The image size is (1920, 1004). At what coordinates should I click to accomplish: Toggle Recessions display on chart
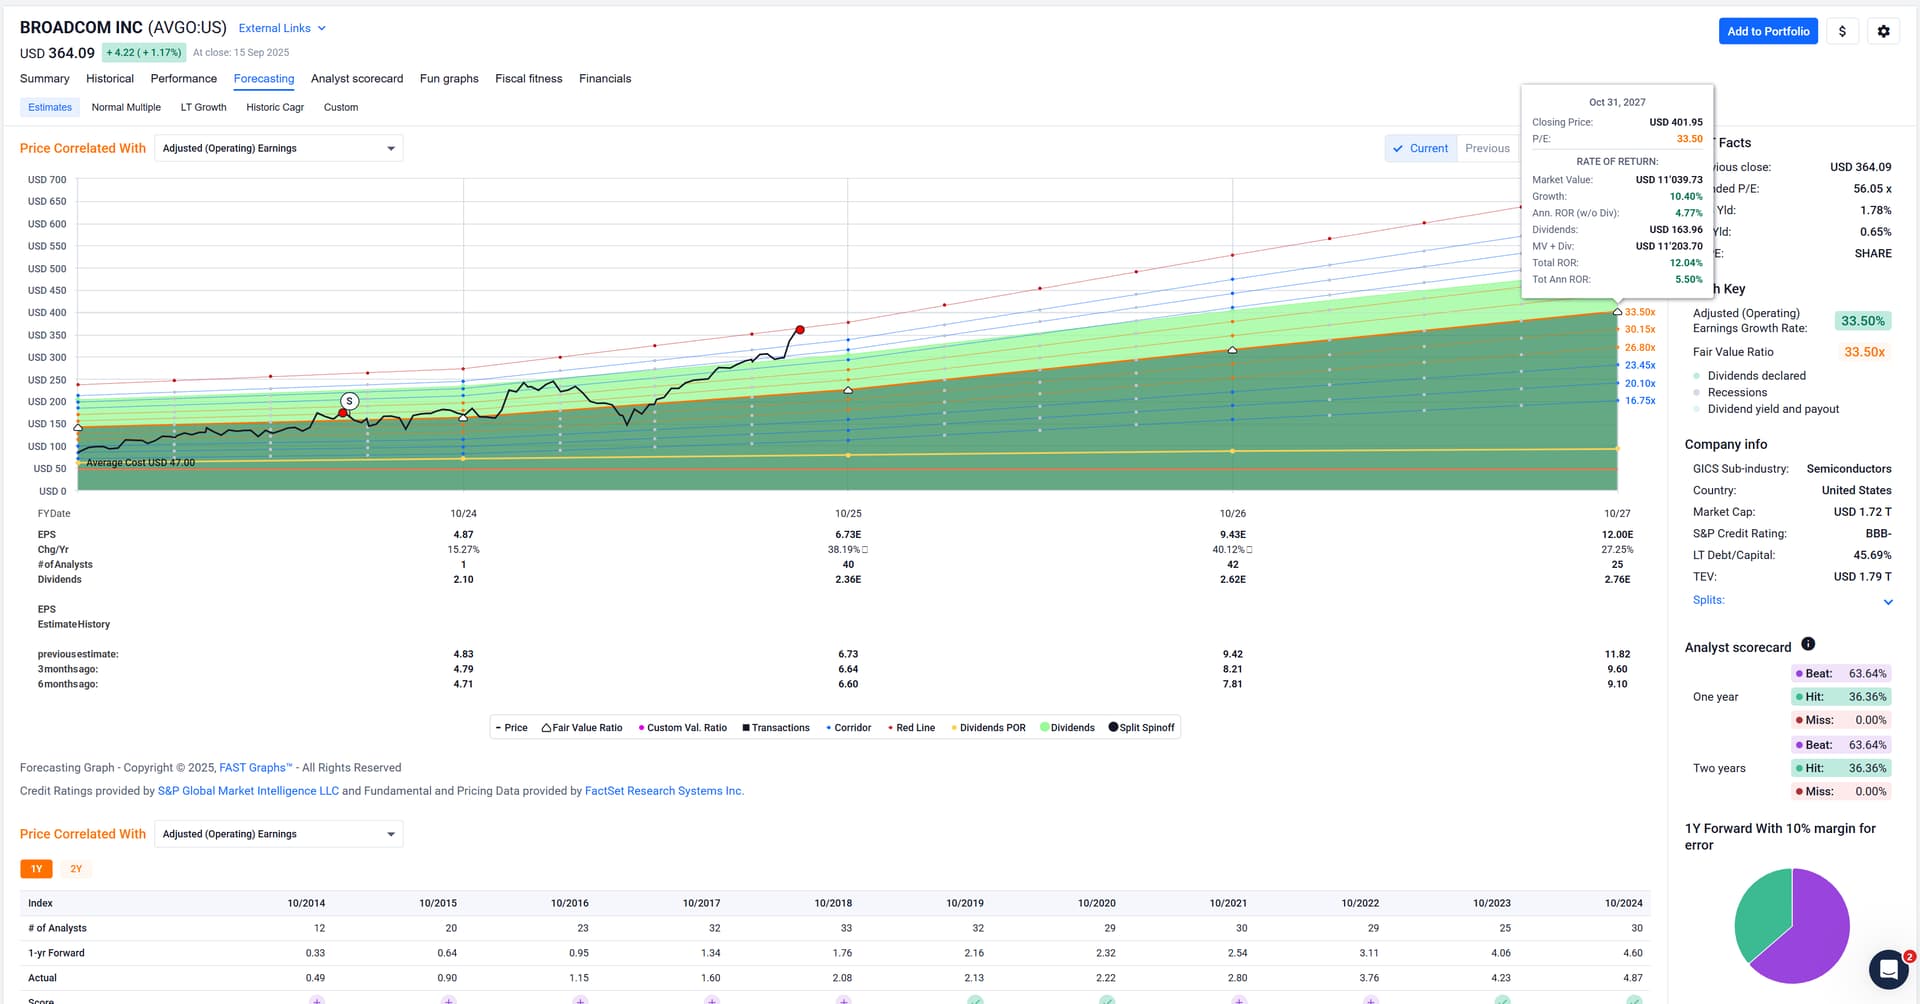pos(1697,393)
